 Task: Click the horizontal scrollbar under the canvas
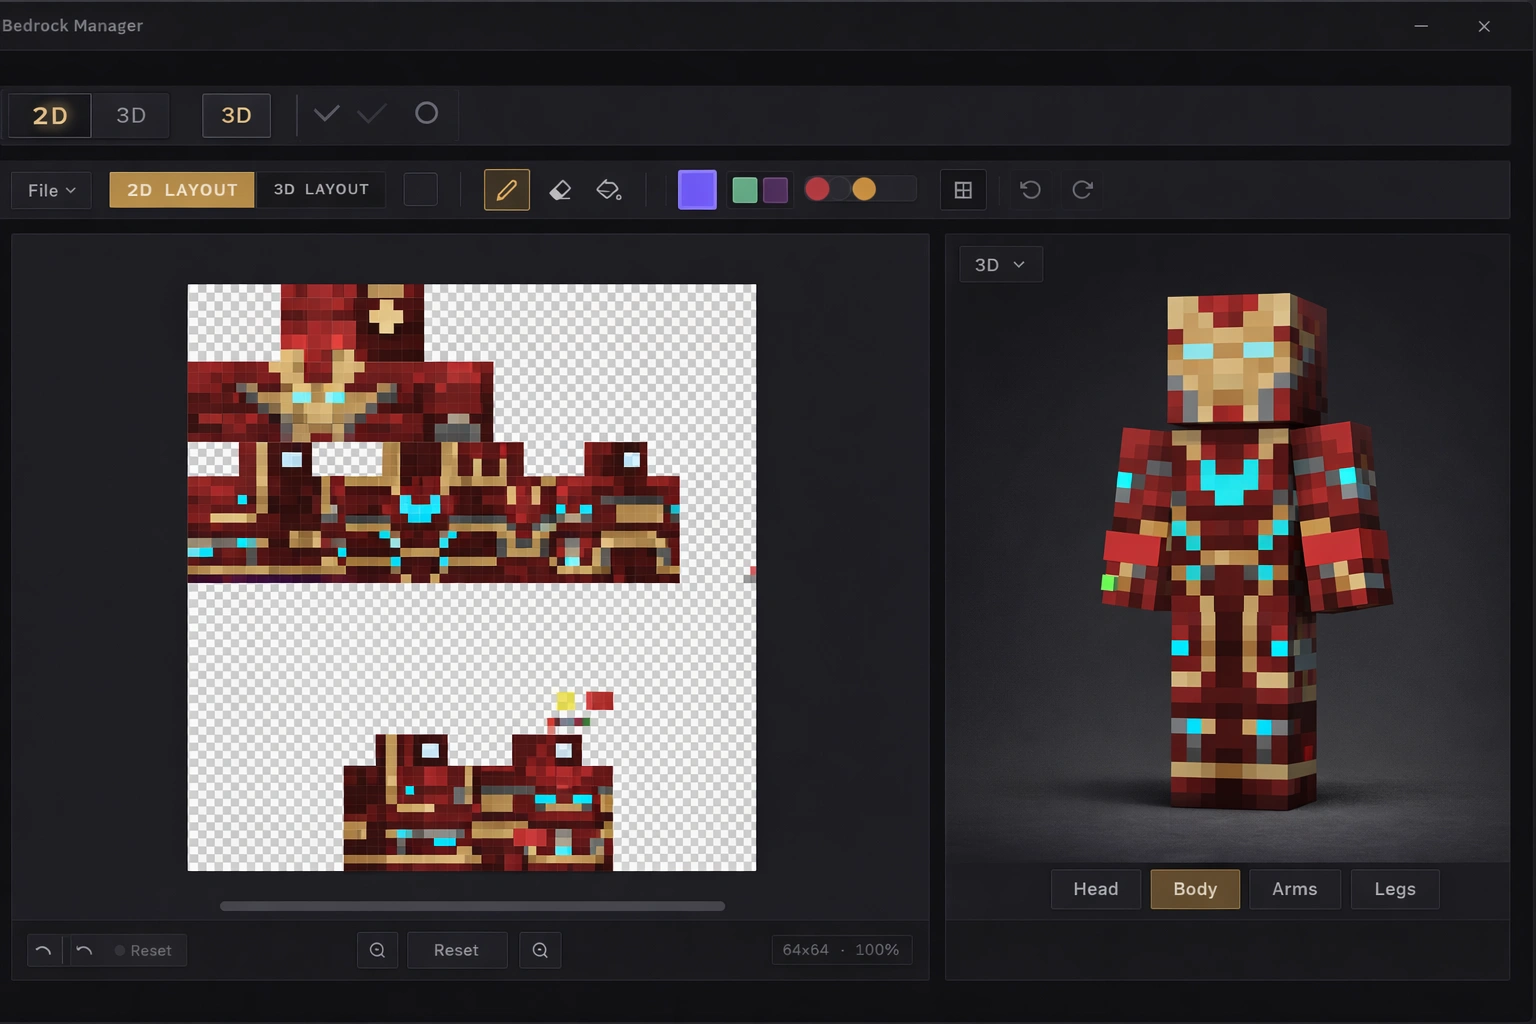click(x=472, y=906)
